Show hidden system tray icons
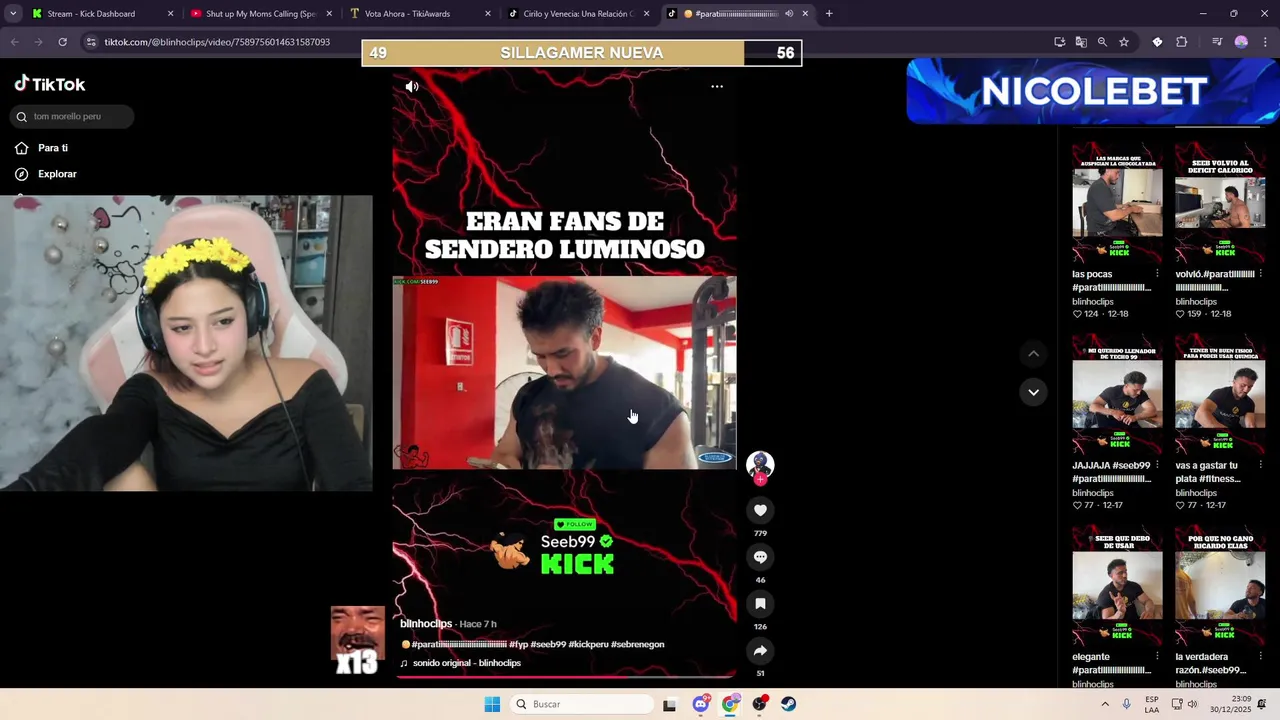The width and height of the screenshot is (1280, 720). (1105, 704)
